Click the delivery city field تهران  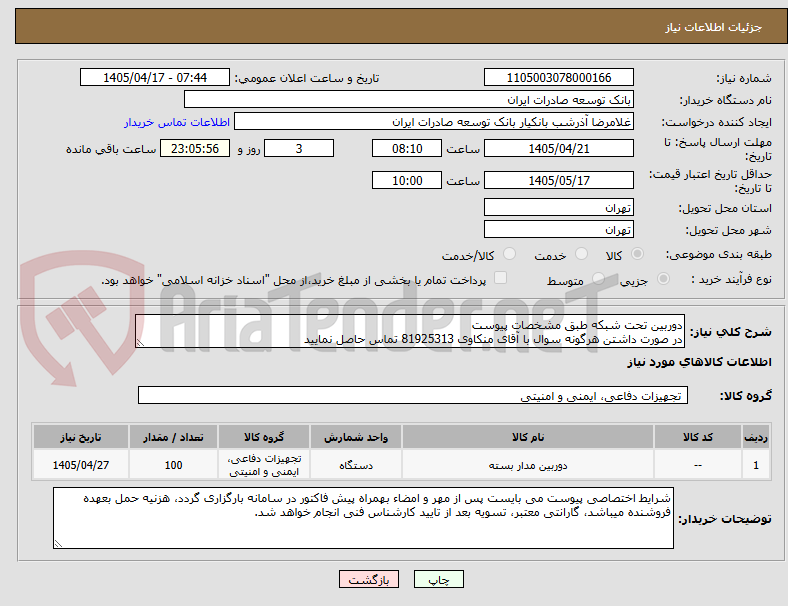click(558, 229)
